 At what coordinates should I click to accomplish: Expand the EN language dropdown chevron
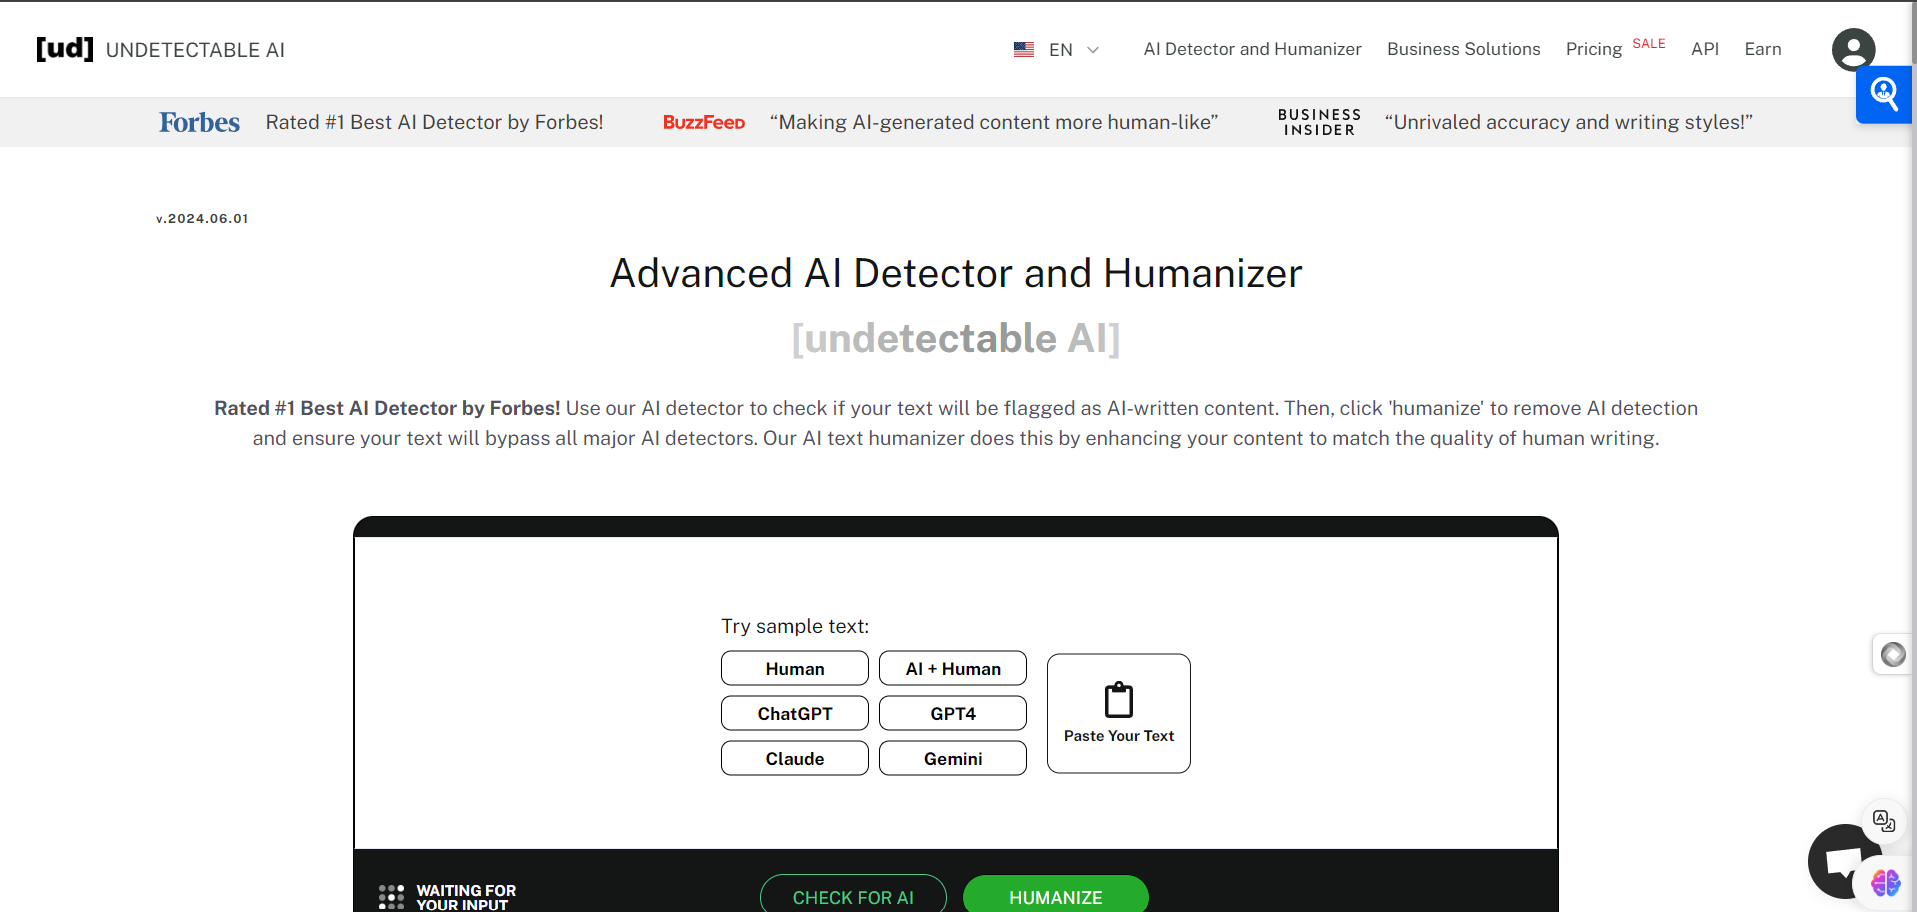coord(1093,50)
